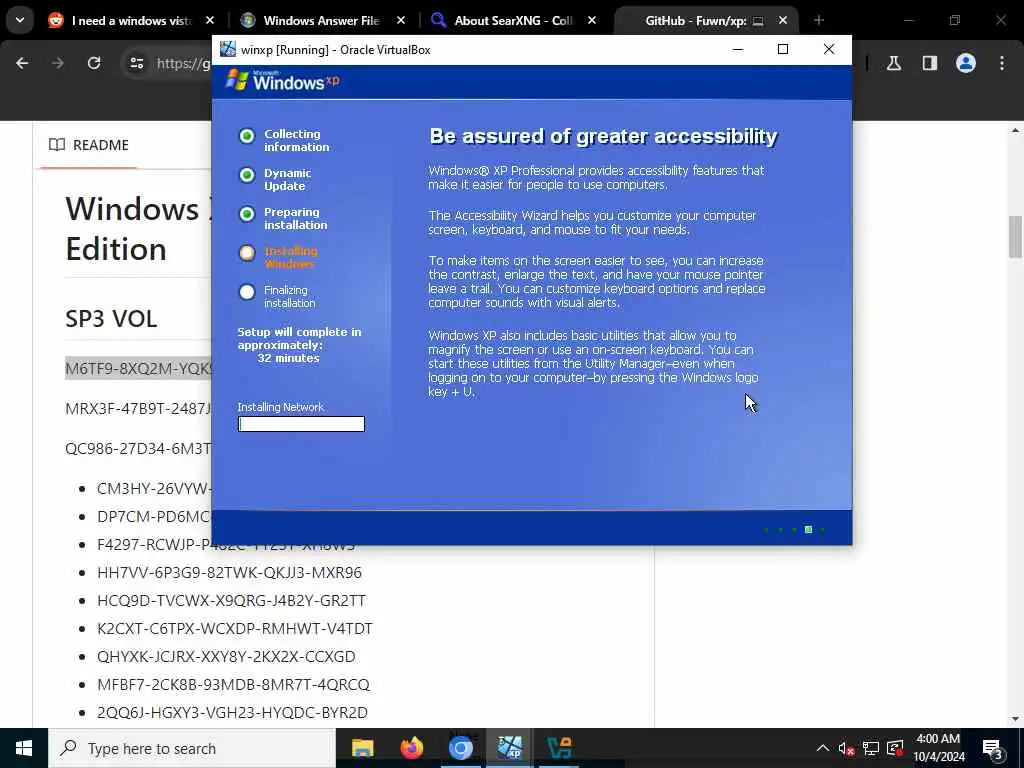Click the HH7VV-6P3G9-82TWK-QKJJ3-MXR96 key
Screen dimensions: 1024x768
(x=229, y=573)
